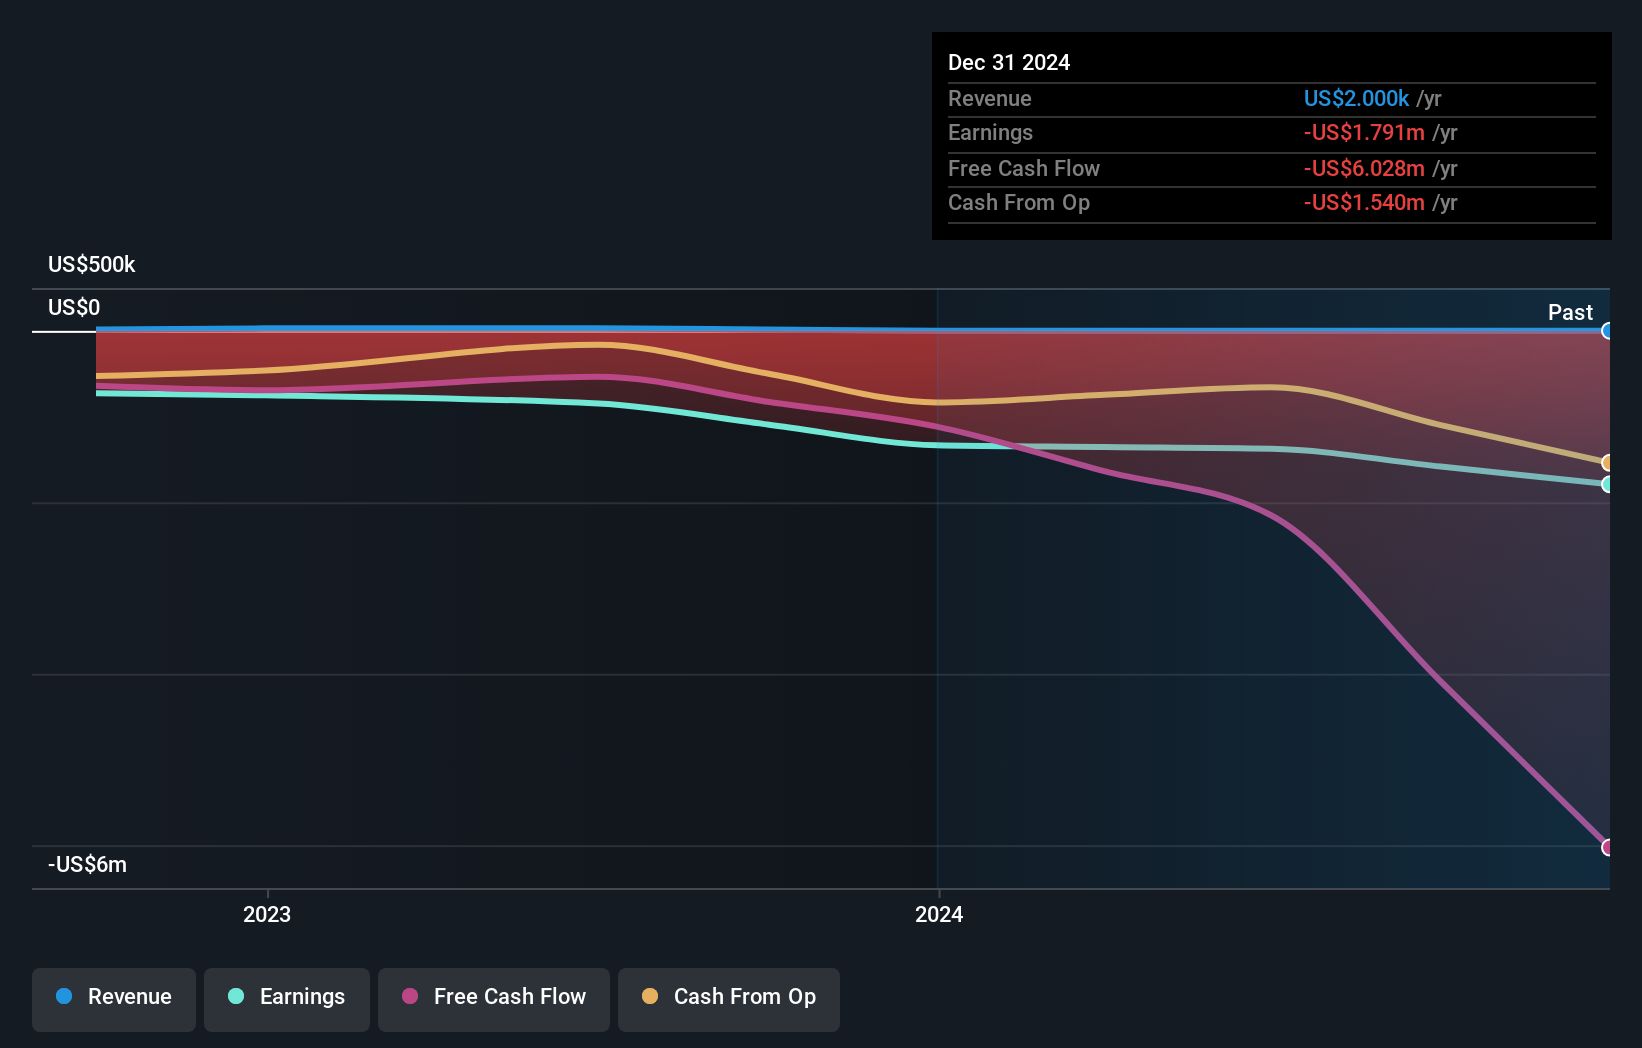Viewport: 1642px width, 1048px height.
Task: Select the Free Cash Flow end data point
Action: tap(1607, 847)
